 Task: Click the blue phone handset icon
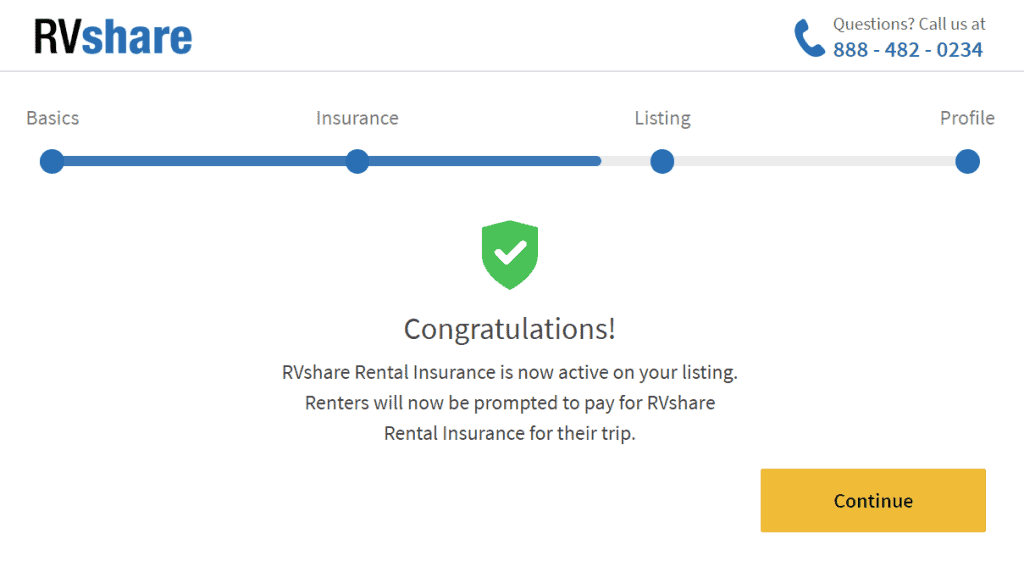tap(809, 38)
